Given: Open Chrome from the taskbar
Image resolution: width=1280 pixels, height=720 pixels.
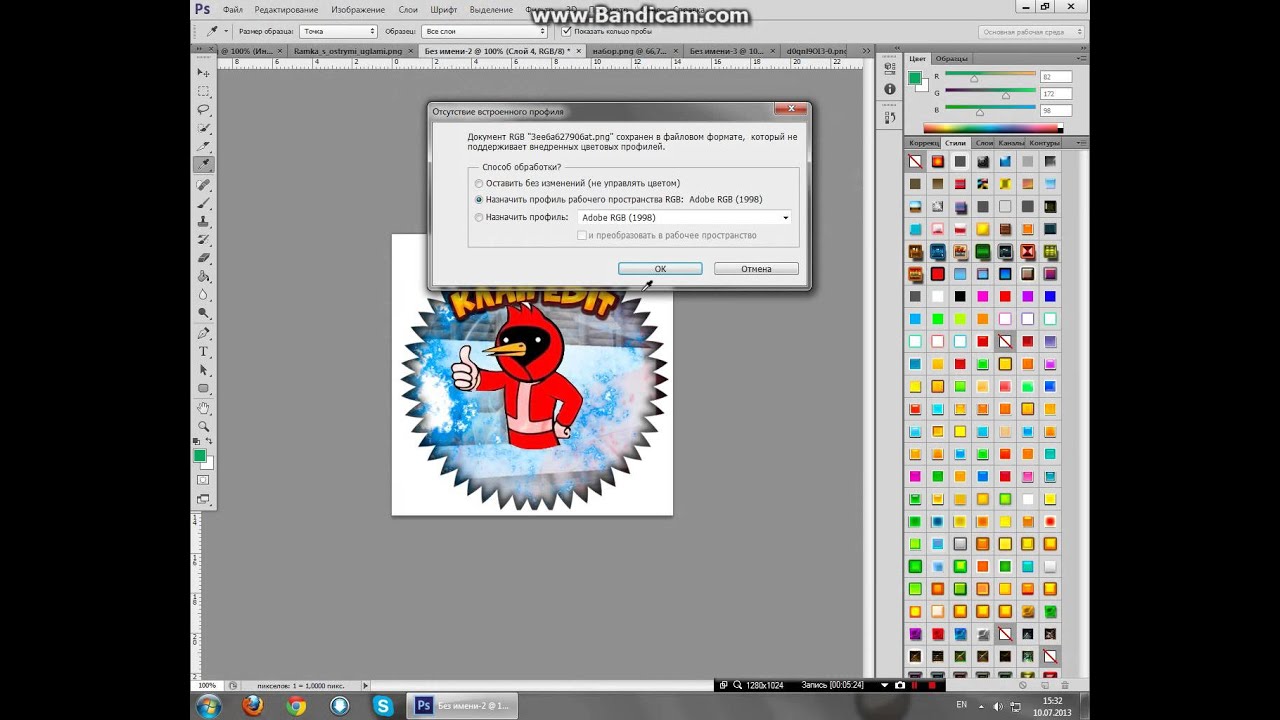Looking at the screenshot, I should [296, 706].
